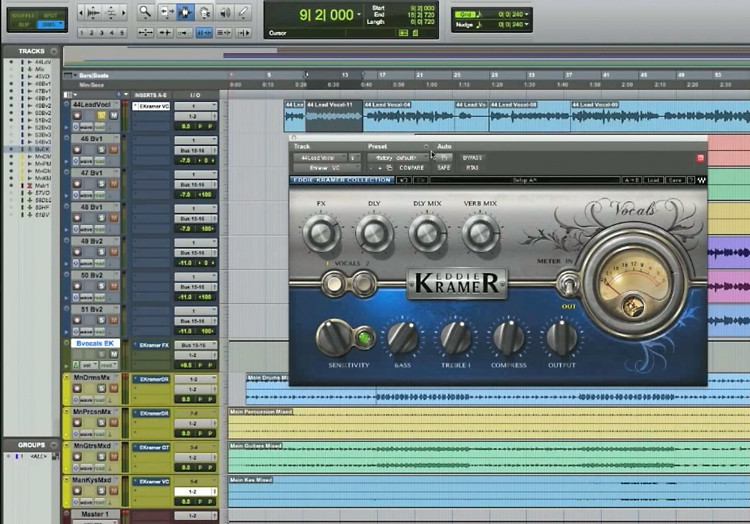Click plugin automation SAFE button
Viewport: 750px width, 524px height.
coord(444,168)
